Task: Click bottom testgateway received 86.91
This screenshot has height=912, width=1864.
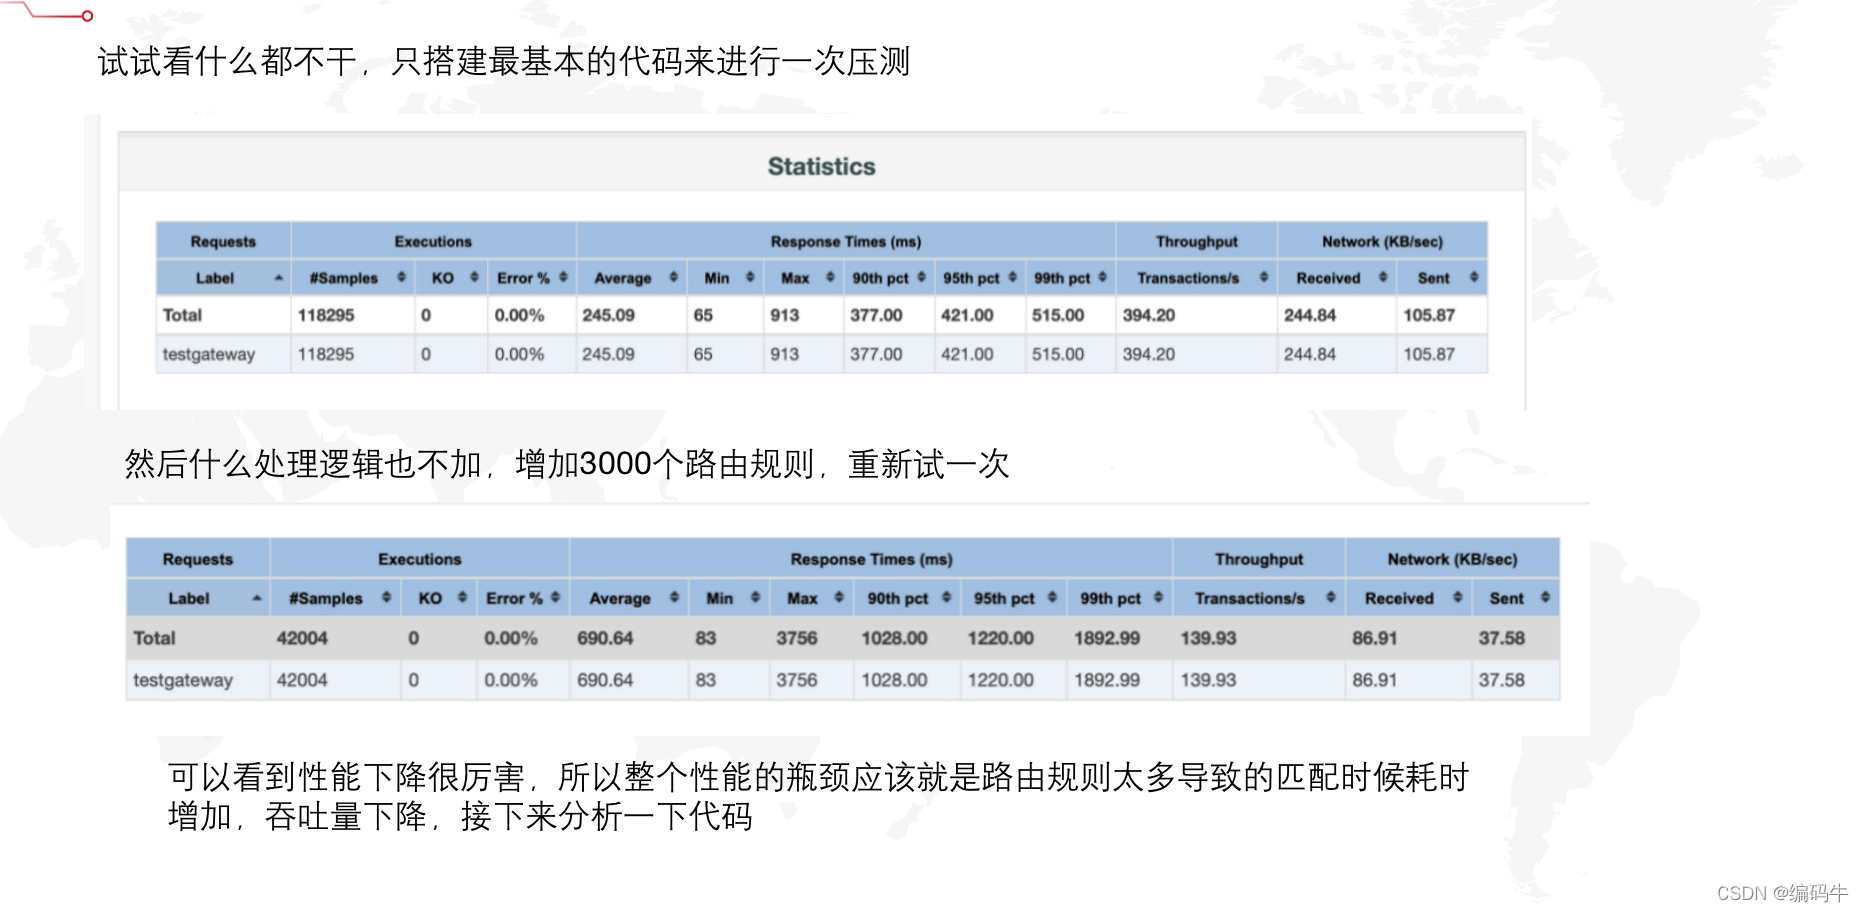Action: pyautogui.click(x=1375, y=680)
